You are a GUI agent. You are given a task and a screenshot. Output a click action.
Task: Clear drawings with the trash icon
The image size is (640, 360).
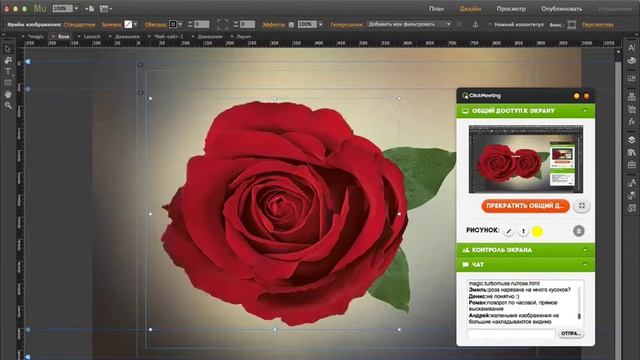[x=579, y=231]
